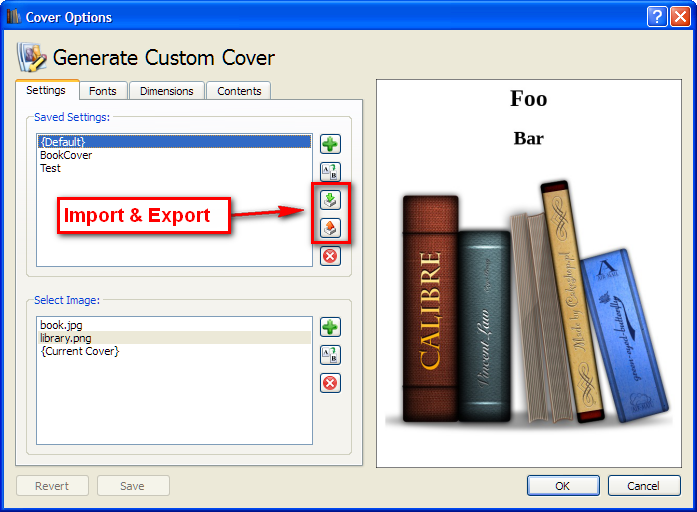The width and height of the screenshot is (697, 512).
Task: Add a new saved setting with the green plus
Action: (330, 144)
